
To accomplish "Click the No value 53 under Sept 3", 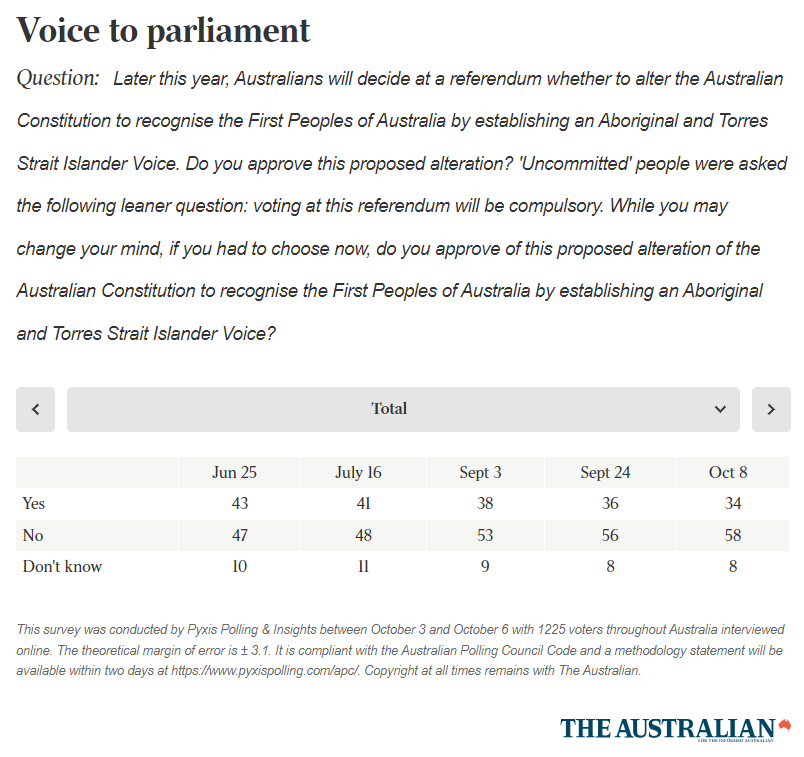I will tap(485, 535).
